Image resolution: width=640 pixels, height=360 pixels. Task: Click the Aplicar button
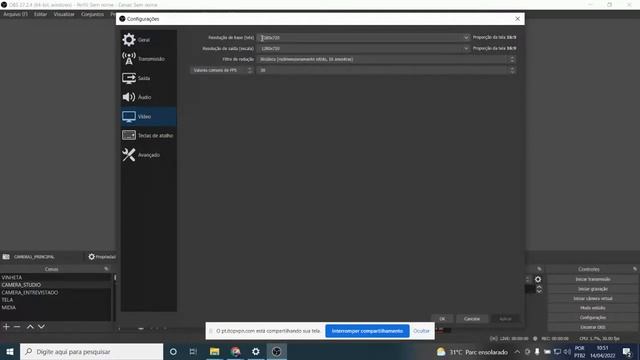click(x=505, y=319)
